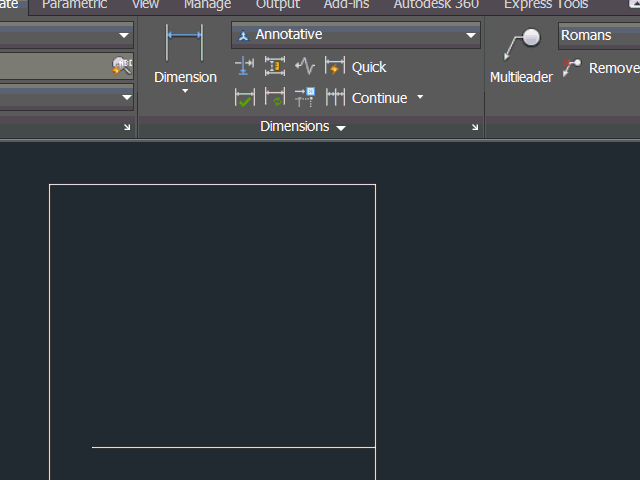Switch to the View ribbon tab
This screenshot has width=640, height=480.
tap(145, 4)
